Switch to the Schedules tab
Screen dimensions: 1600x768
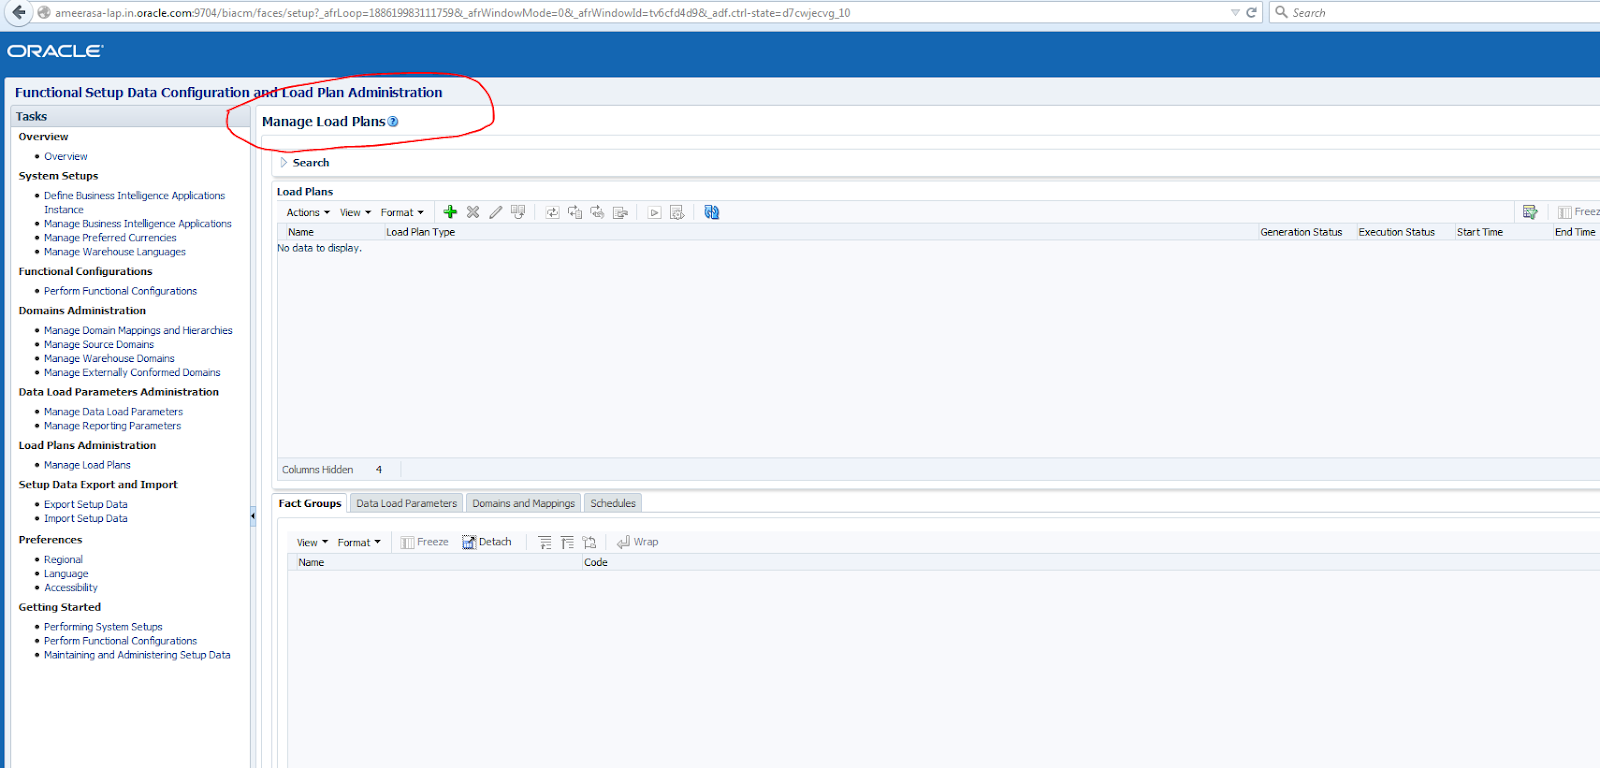(613, 503)
